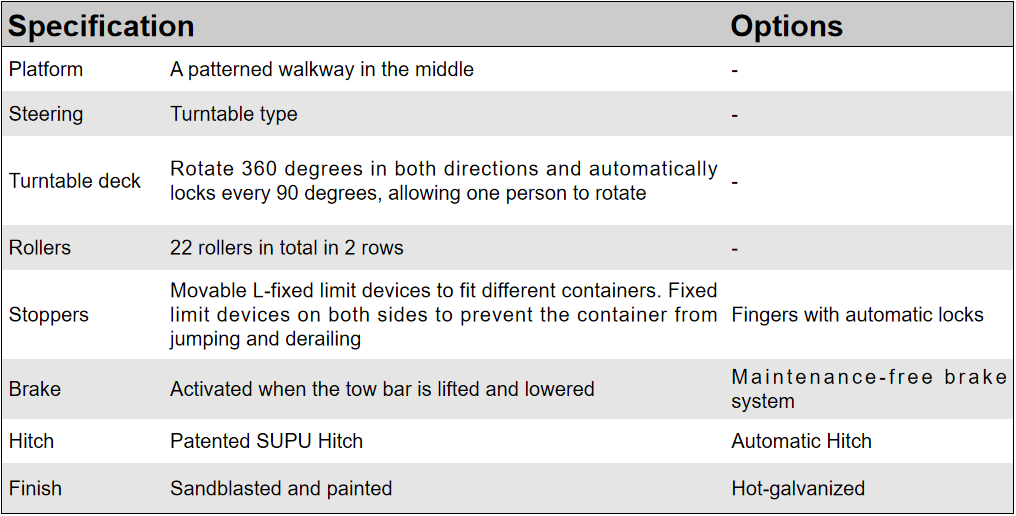This screenshot has width=1016, height=516.
Task: Select the Brake row label
Action: (35, 389)
